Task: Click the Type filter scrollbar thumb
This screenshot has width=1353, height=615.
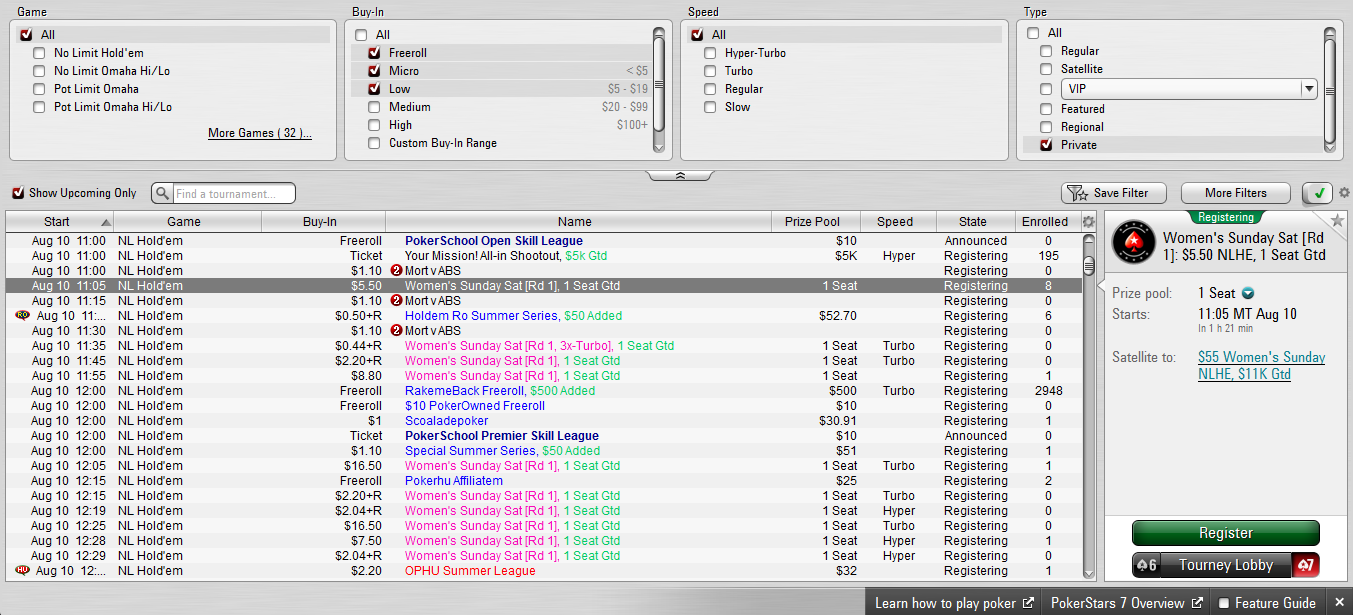Action: 1330,91
